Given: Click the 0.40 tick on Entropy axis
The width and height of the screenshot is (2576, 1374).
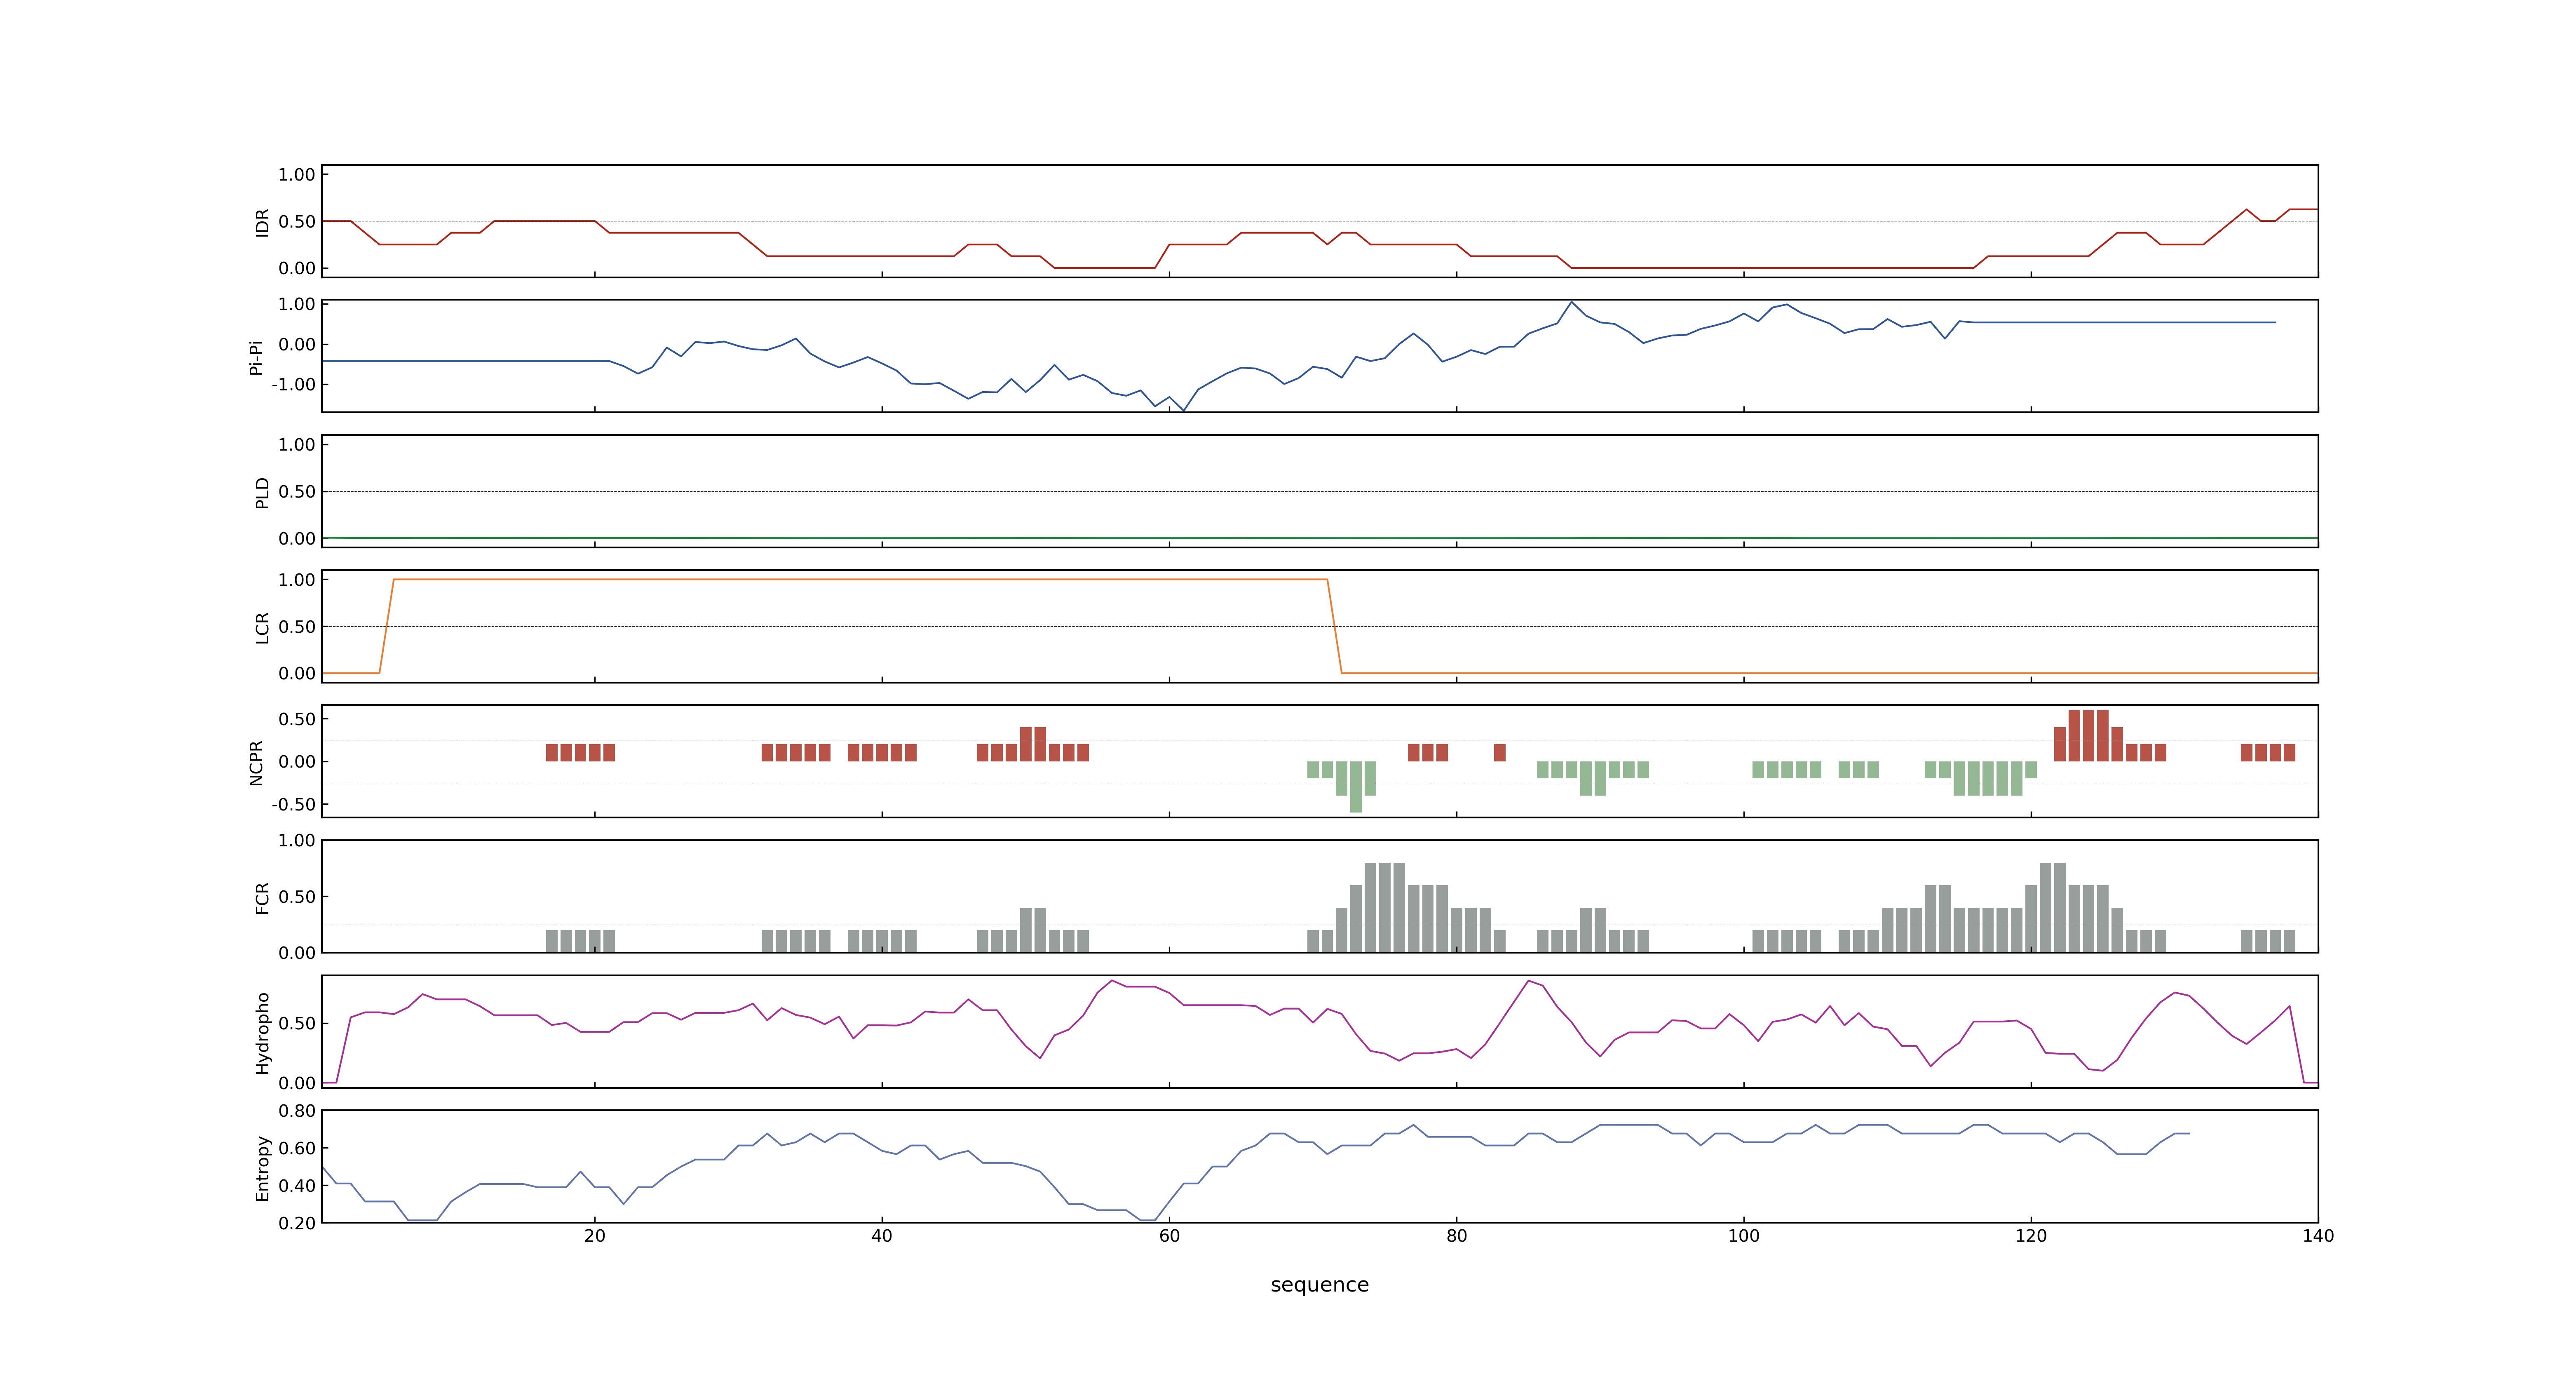Looking at the screenshot, I should click(297, 1186).
